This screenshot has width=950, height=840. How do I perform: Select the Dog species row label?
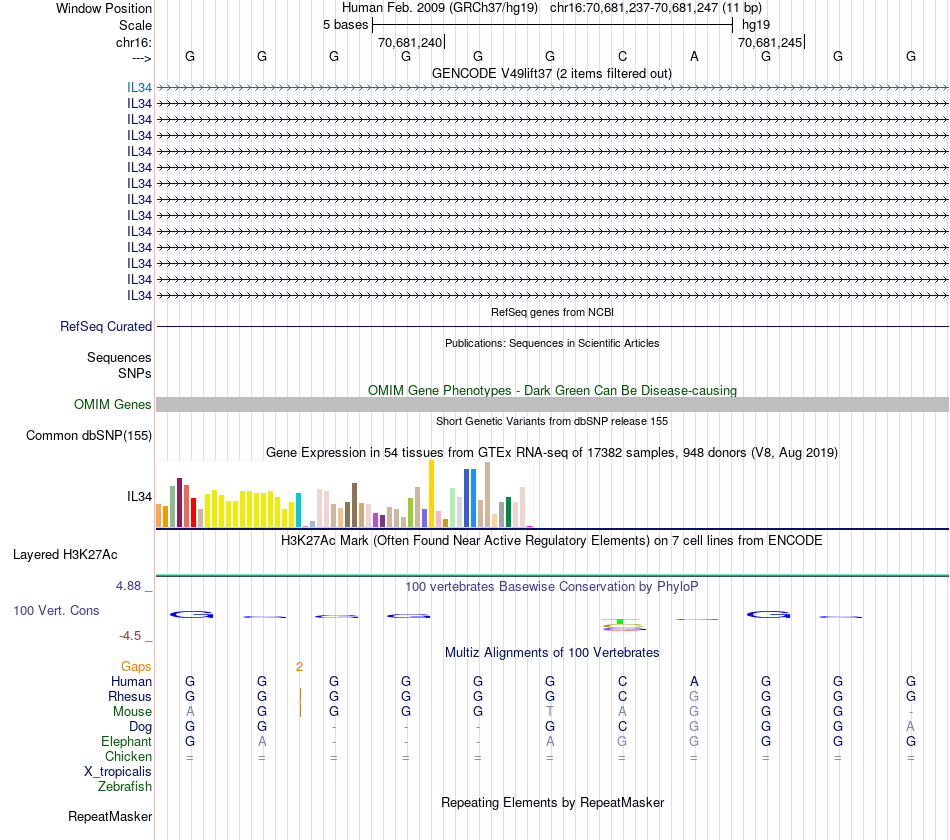tap(140, 726)
